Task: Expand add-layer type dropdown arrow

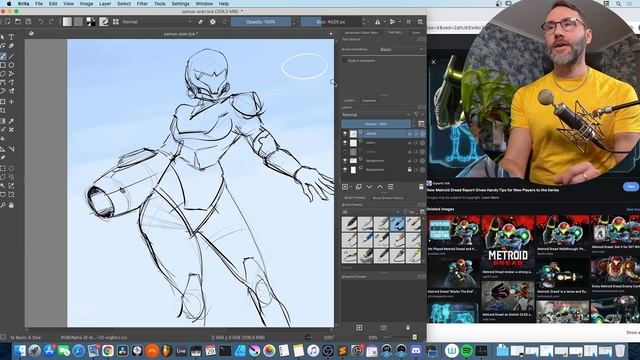Action: click(351, 187)
